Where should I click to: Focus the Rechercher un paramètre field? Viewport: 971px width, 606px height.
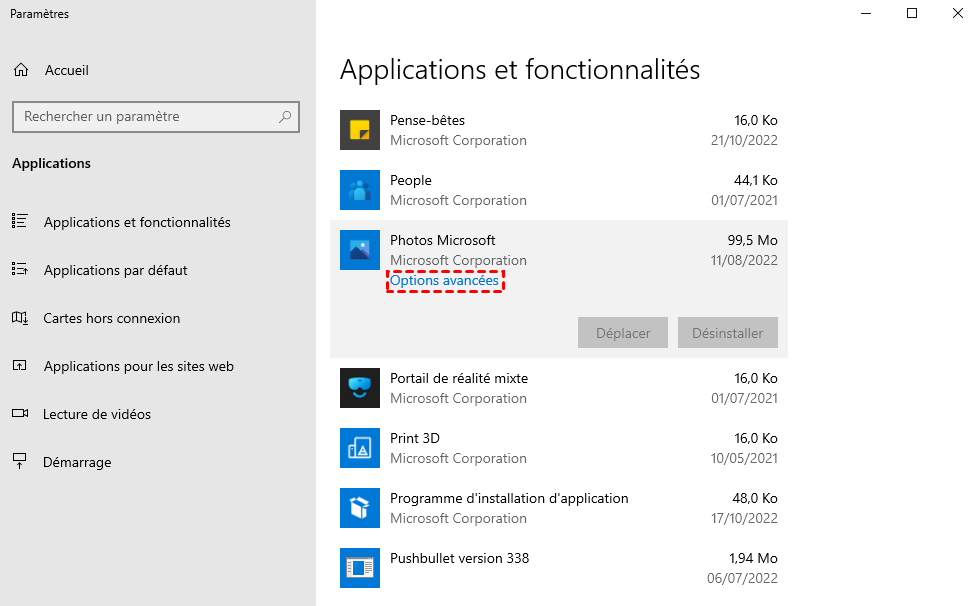point(145,117)
